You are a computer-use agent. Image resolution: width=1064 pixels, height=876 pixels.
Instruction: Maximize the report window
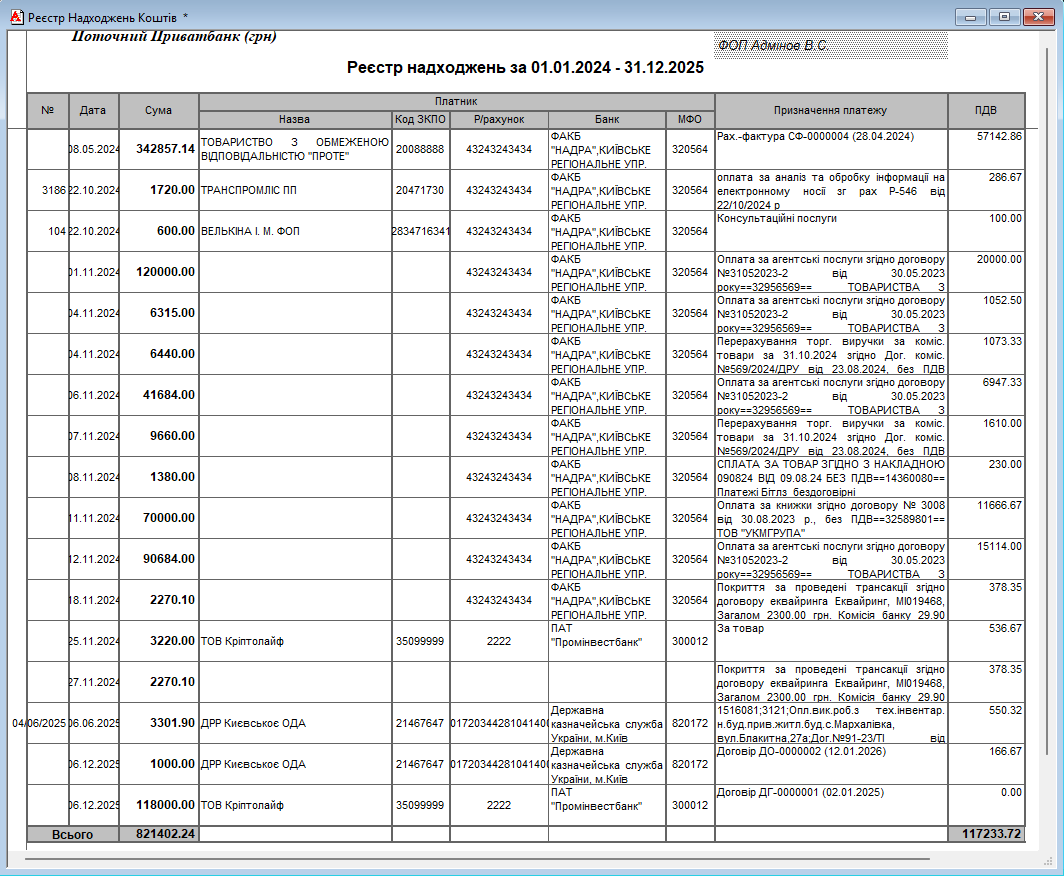[x=1003, y=16]
